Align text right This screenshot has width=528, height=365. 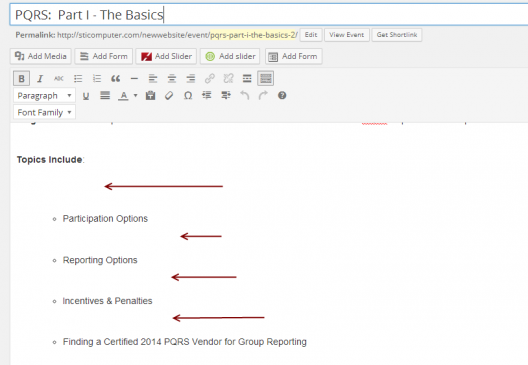191,78
